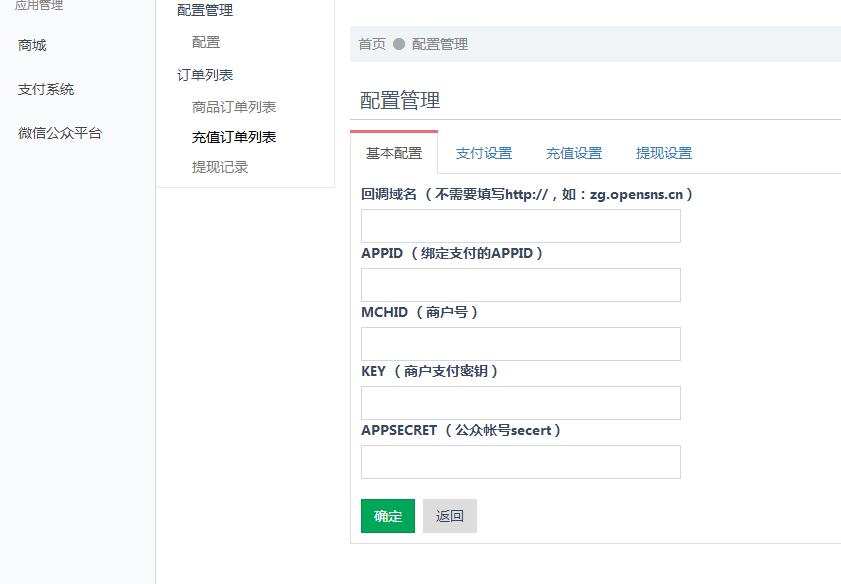
Task: Click into the APPID input field
Action: pyautogui.click(x=519, y=284)
